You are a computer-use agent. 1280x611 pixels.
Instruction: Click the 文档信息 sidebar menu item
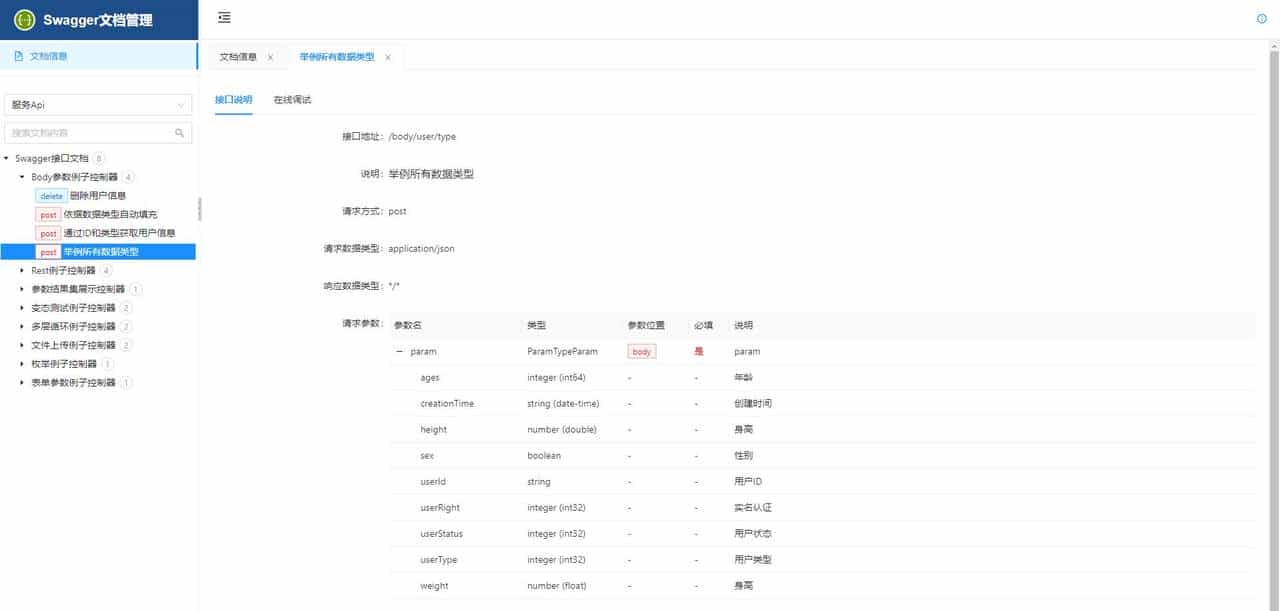click(47, 55)
